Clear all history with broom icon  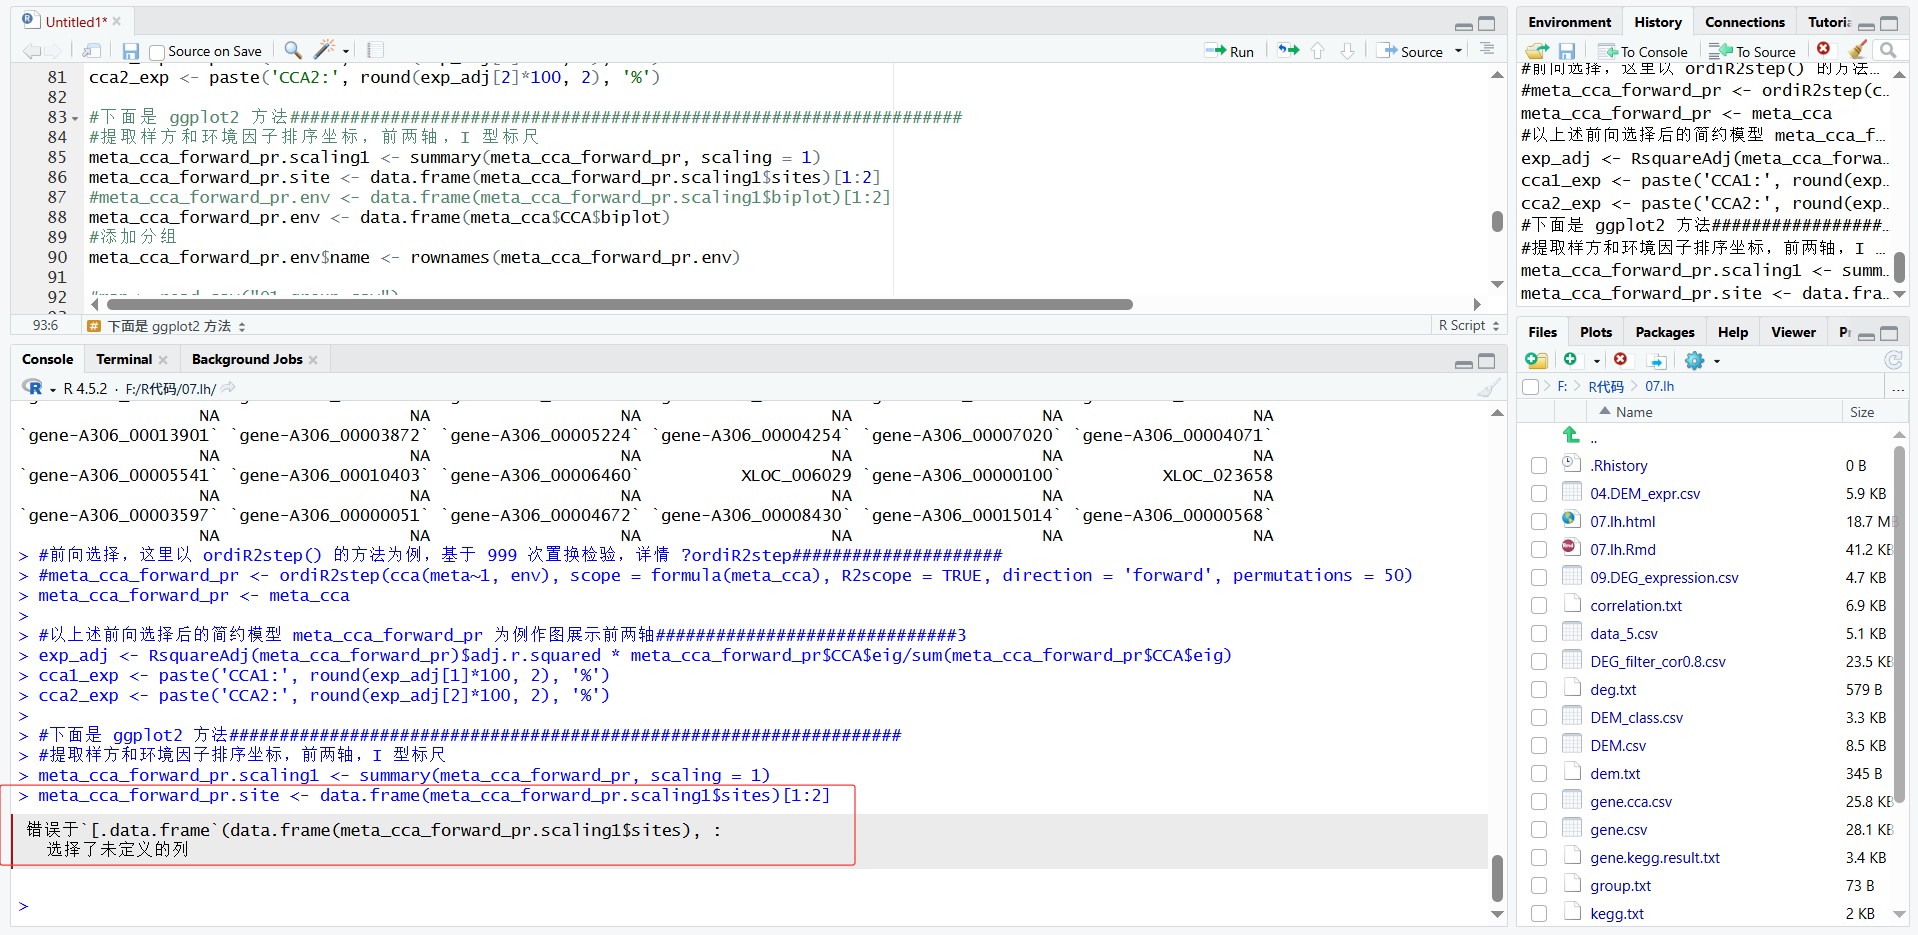1857,50
